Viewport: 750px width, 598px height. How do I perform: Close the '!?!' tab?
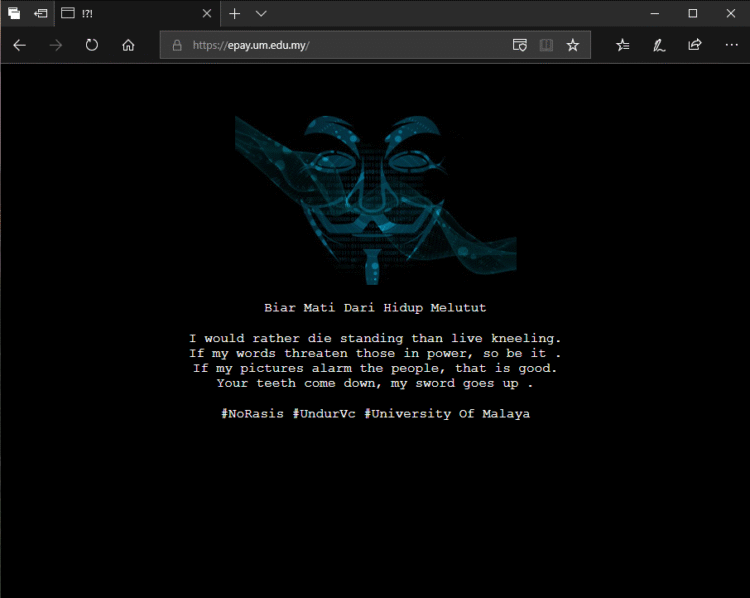[207, 13]
